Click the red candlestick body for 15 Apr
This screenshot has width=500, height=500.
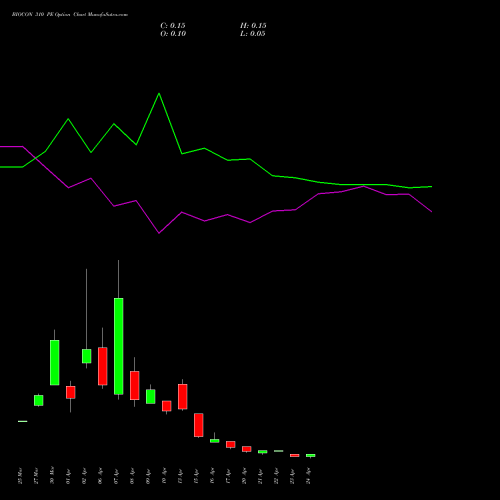(199, 425)
